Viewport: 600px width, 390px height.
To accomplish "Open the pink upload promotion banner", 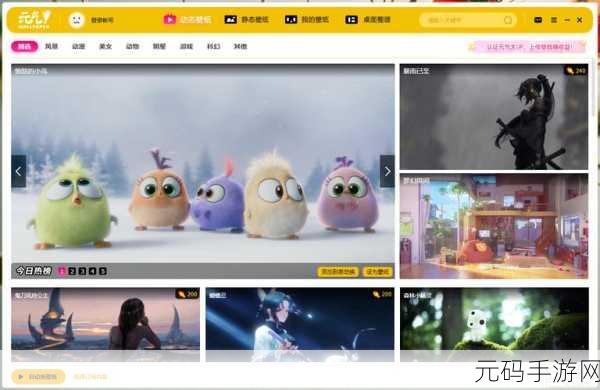I will coord(527,47).
